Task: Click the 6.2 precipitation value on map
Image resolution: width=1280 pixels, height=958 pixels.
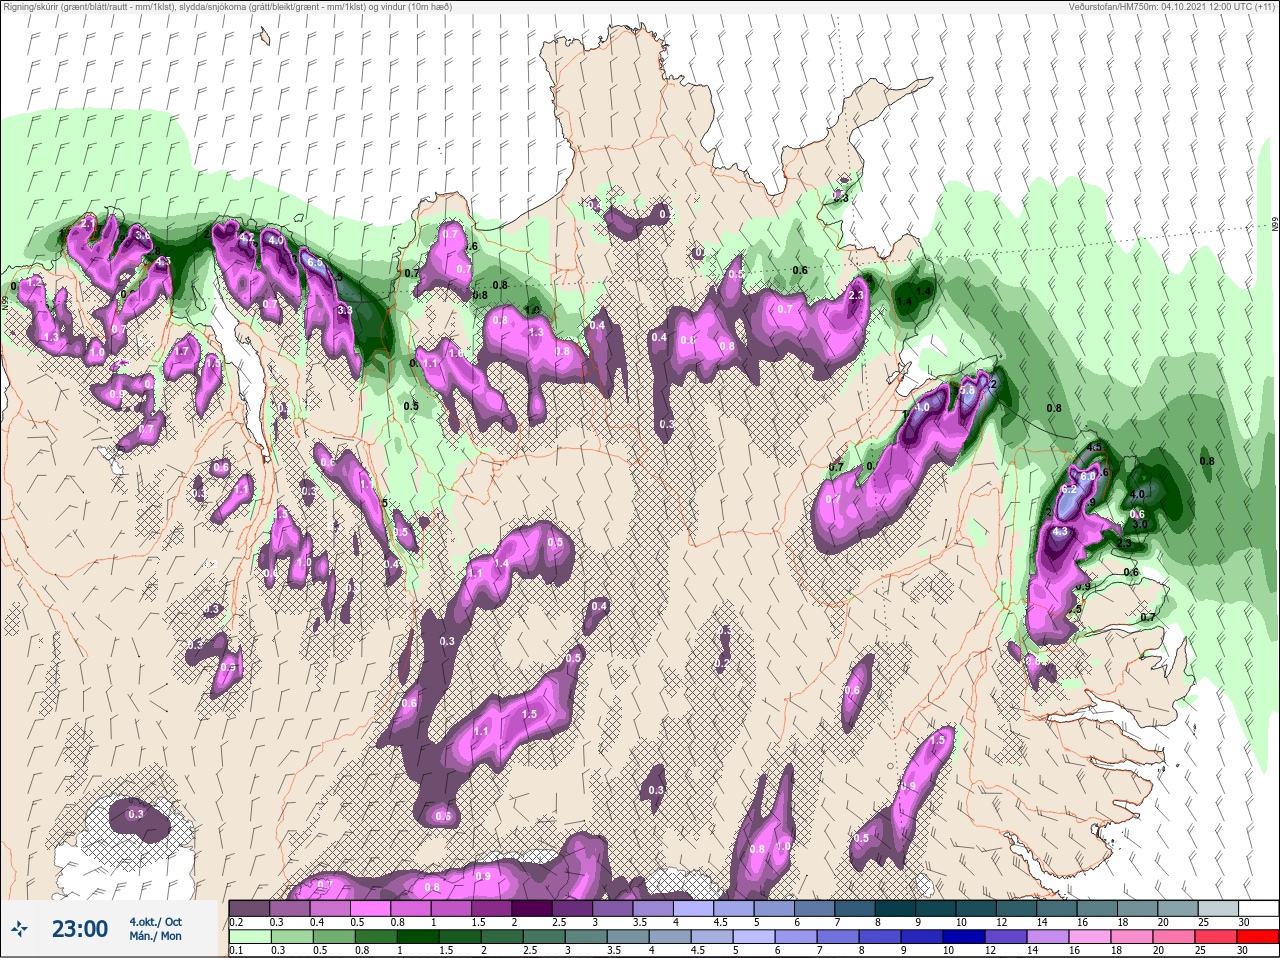Action: [x=1069, y=490]
